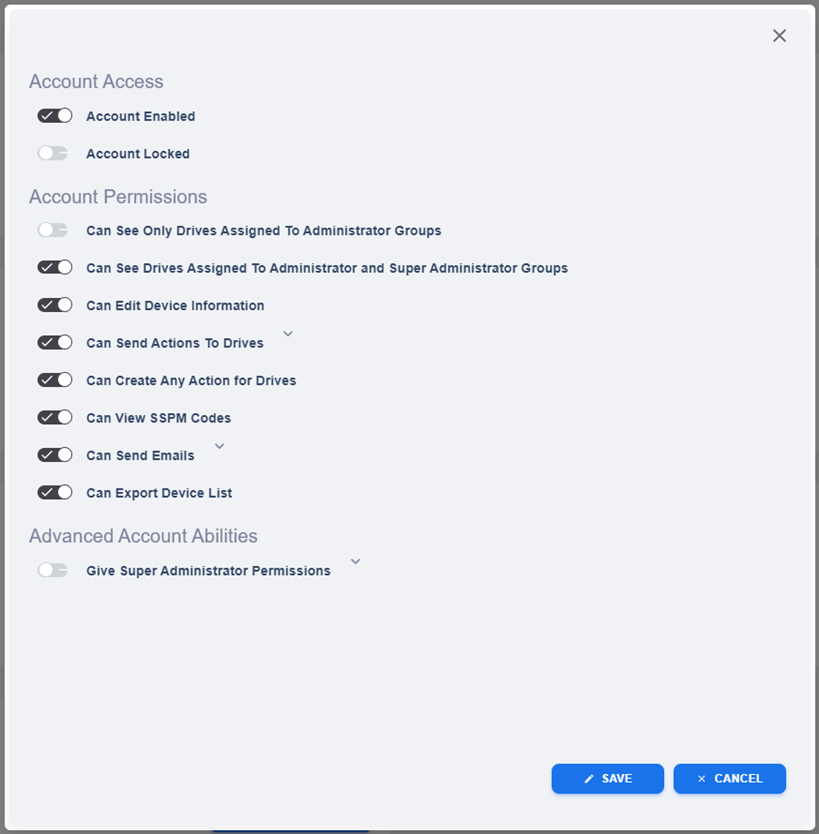Turn on the Account Locked switch
Image resolution: width=819 pixels, height=834 pixels.
pyautogui.click(x=53, y=154)
